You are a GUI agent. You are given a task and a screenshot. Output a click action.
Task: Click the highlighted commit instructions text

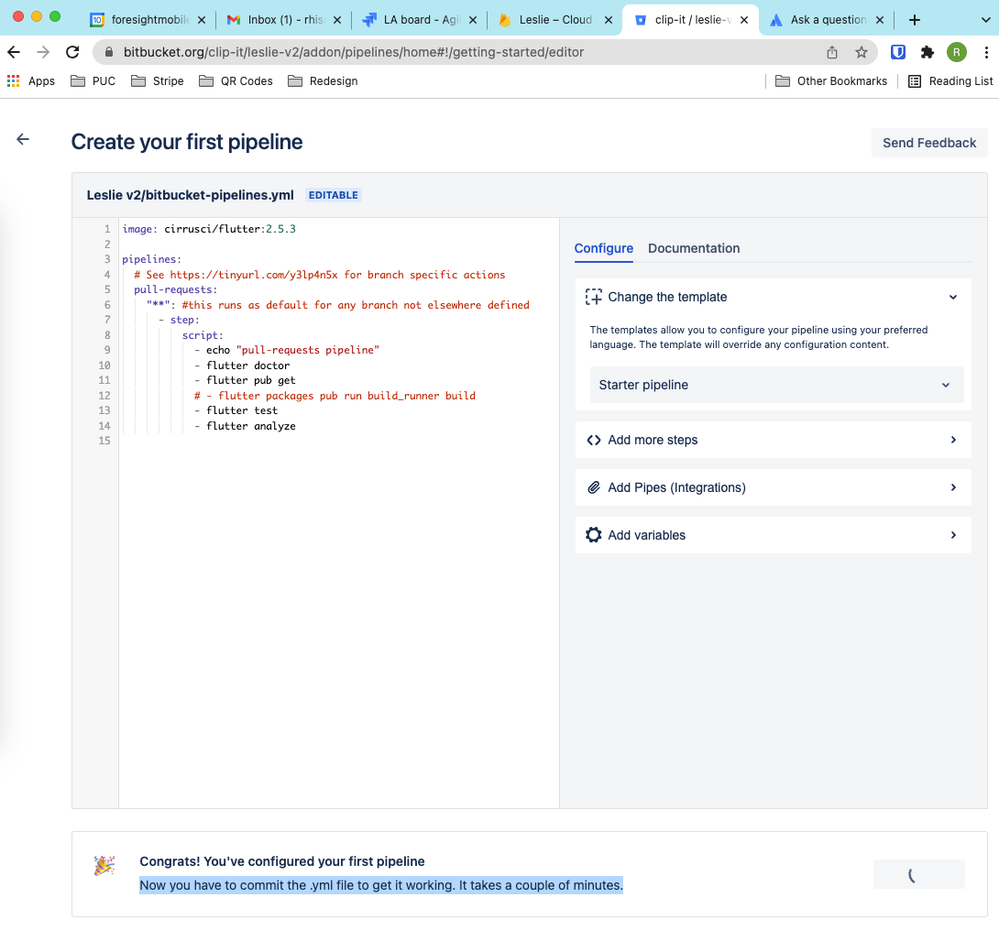coord(381,885)
